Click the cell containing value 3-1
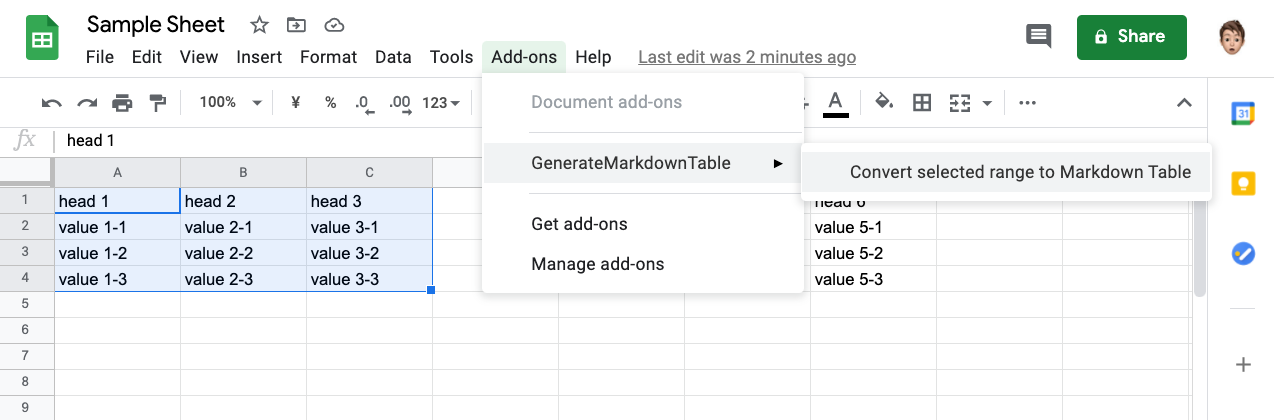This screenshot has height=420, width=1274. (369, 227)
